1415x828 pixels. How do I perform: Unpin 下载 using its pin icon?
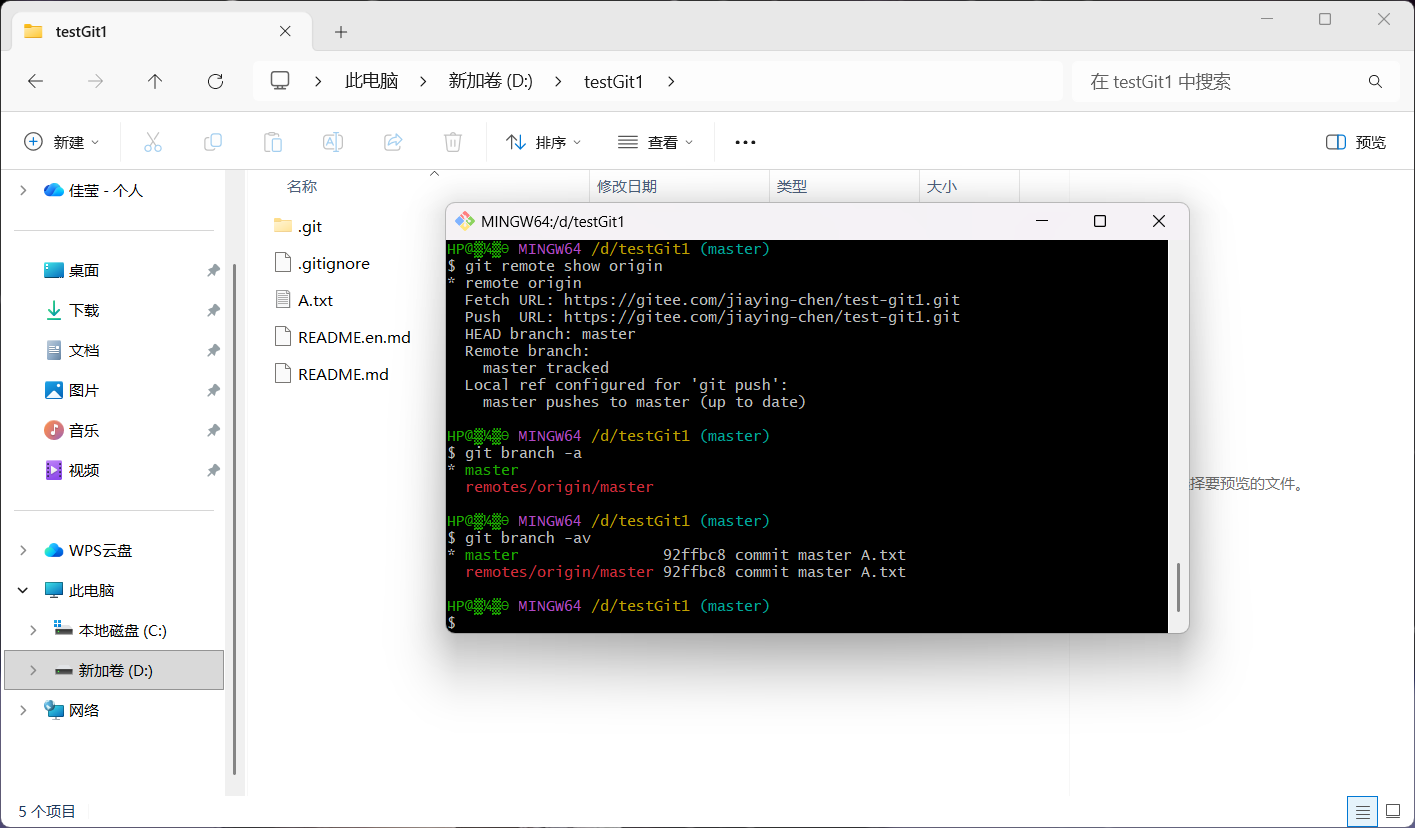[x=213, y=311]
